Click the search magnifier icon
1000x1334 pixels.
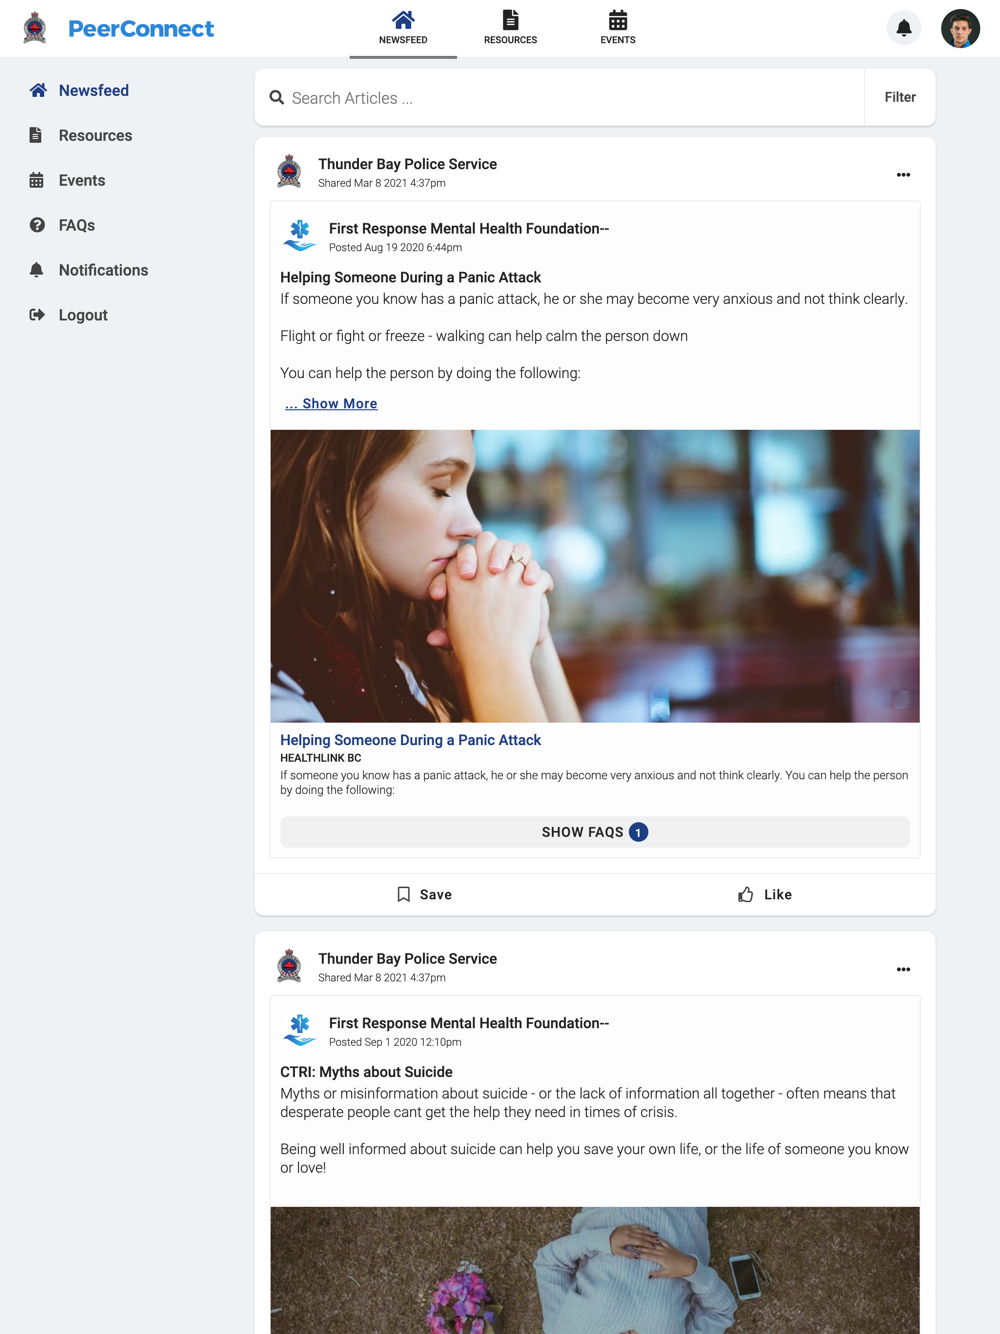[277, 98]
